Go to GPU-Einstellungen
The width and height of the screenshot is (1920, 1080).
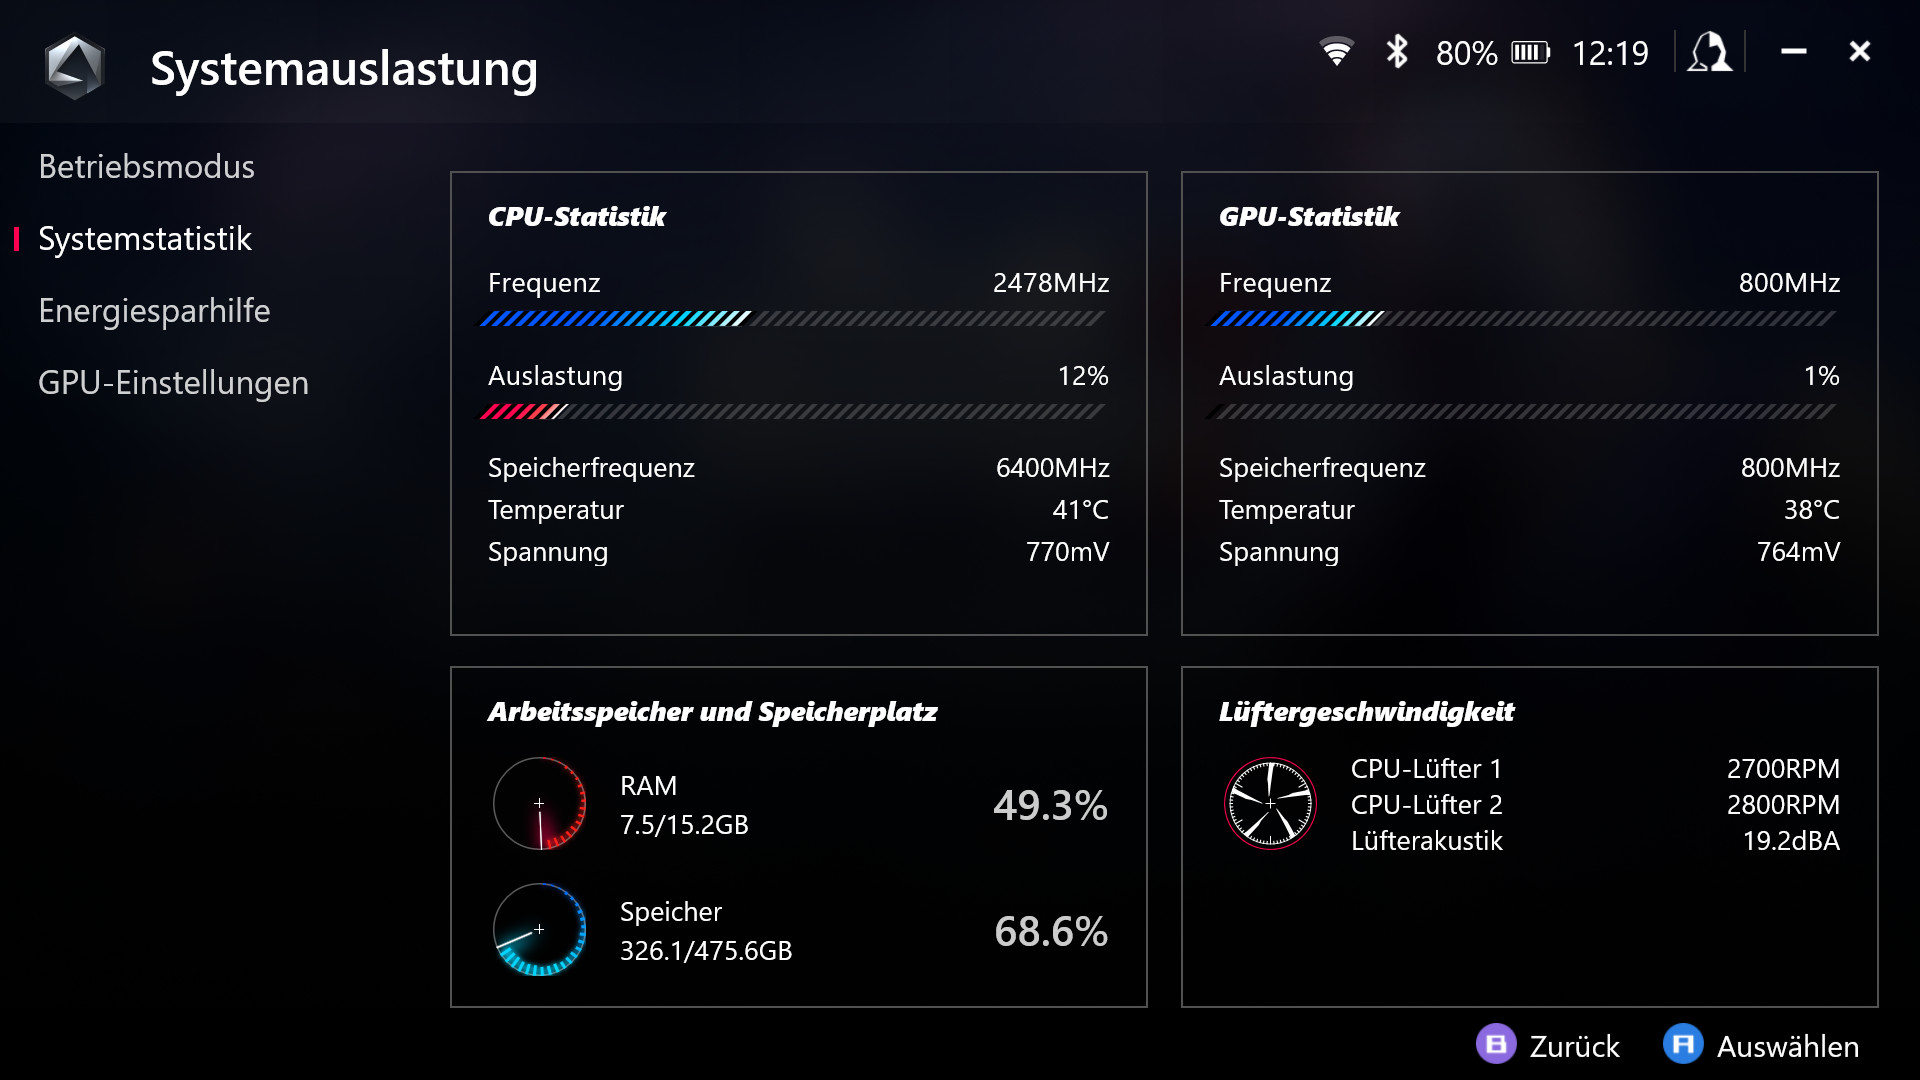click(x=173, y=383)
